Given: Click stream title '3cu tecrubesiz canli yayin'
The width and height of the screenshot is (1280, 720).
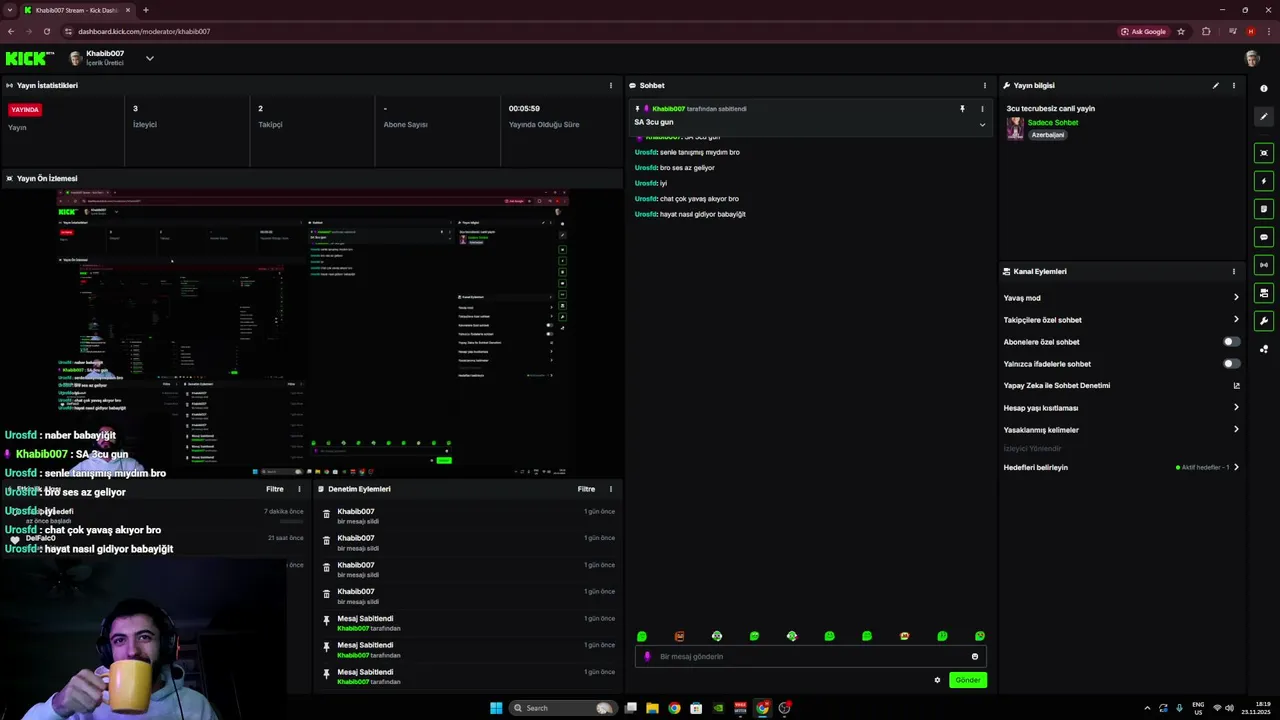Looking at the screenshot, I should pos(1051,108).
